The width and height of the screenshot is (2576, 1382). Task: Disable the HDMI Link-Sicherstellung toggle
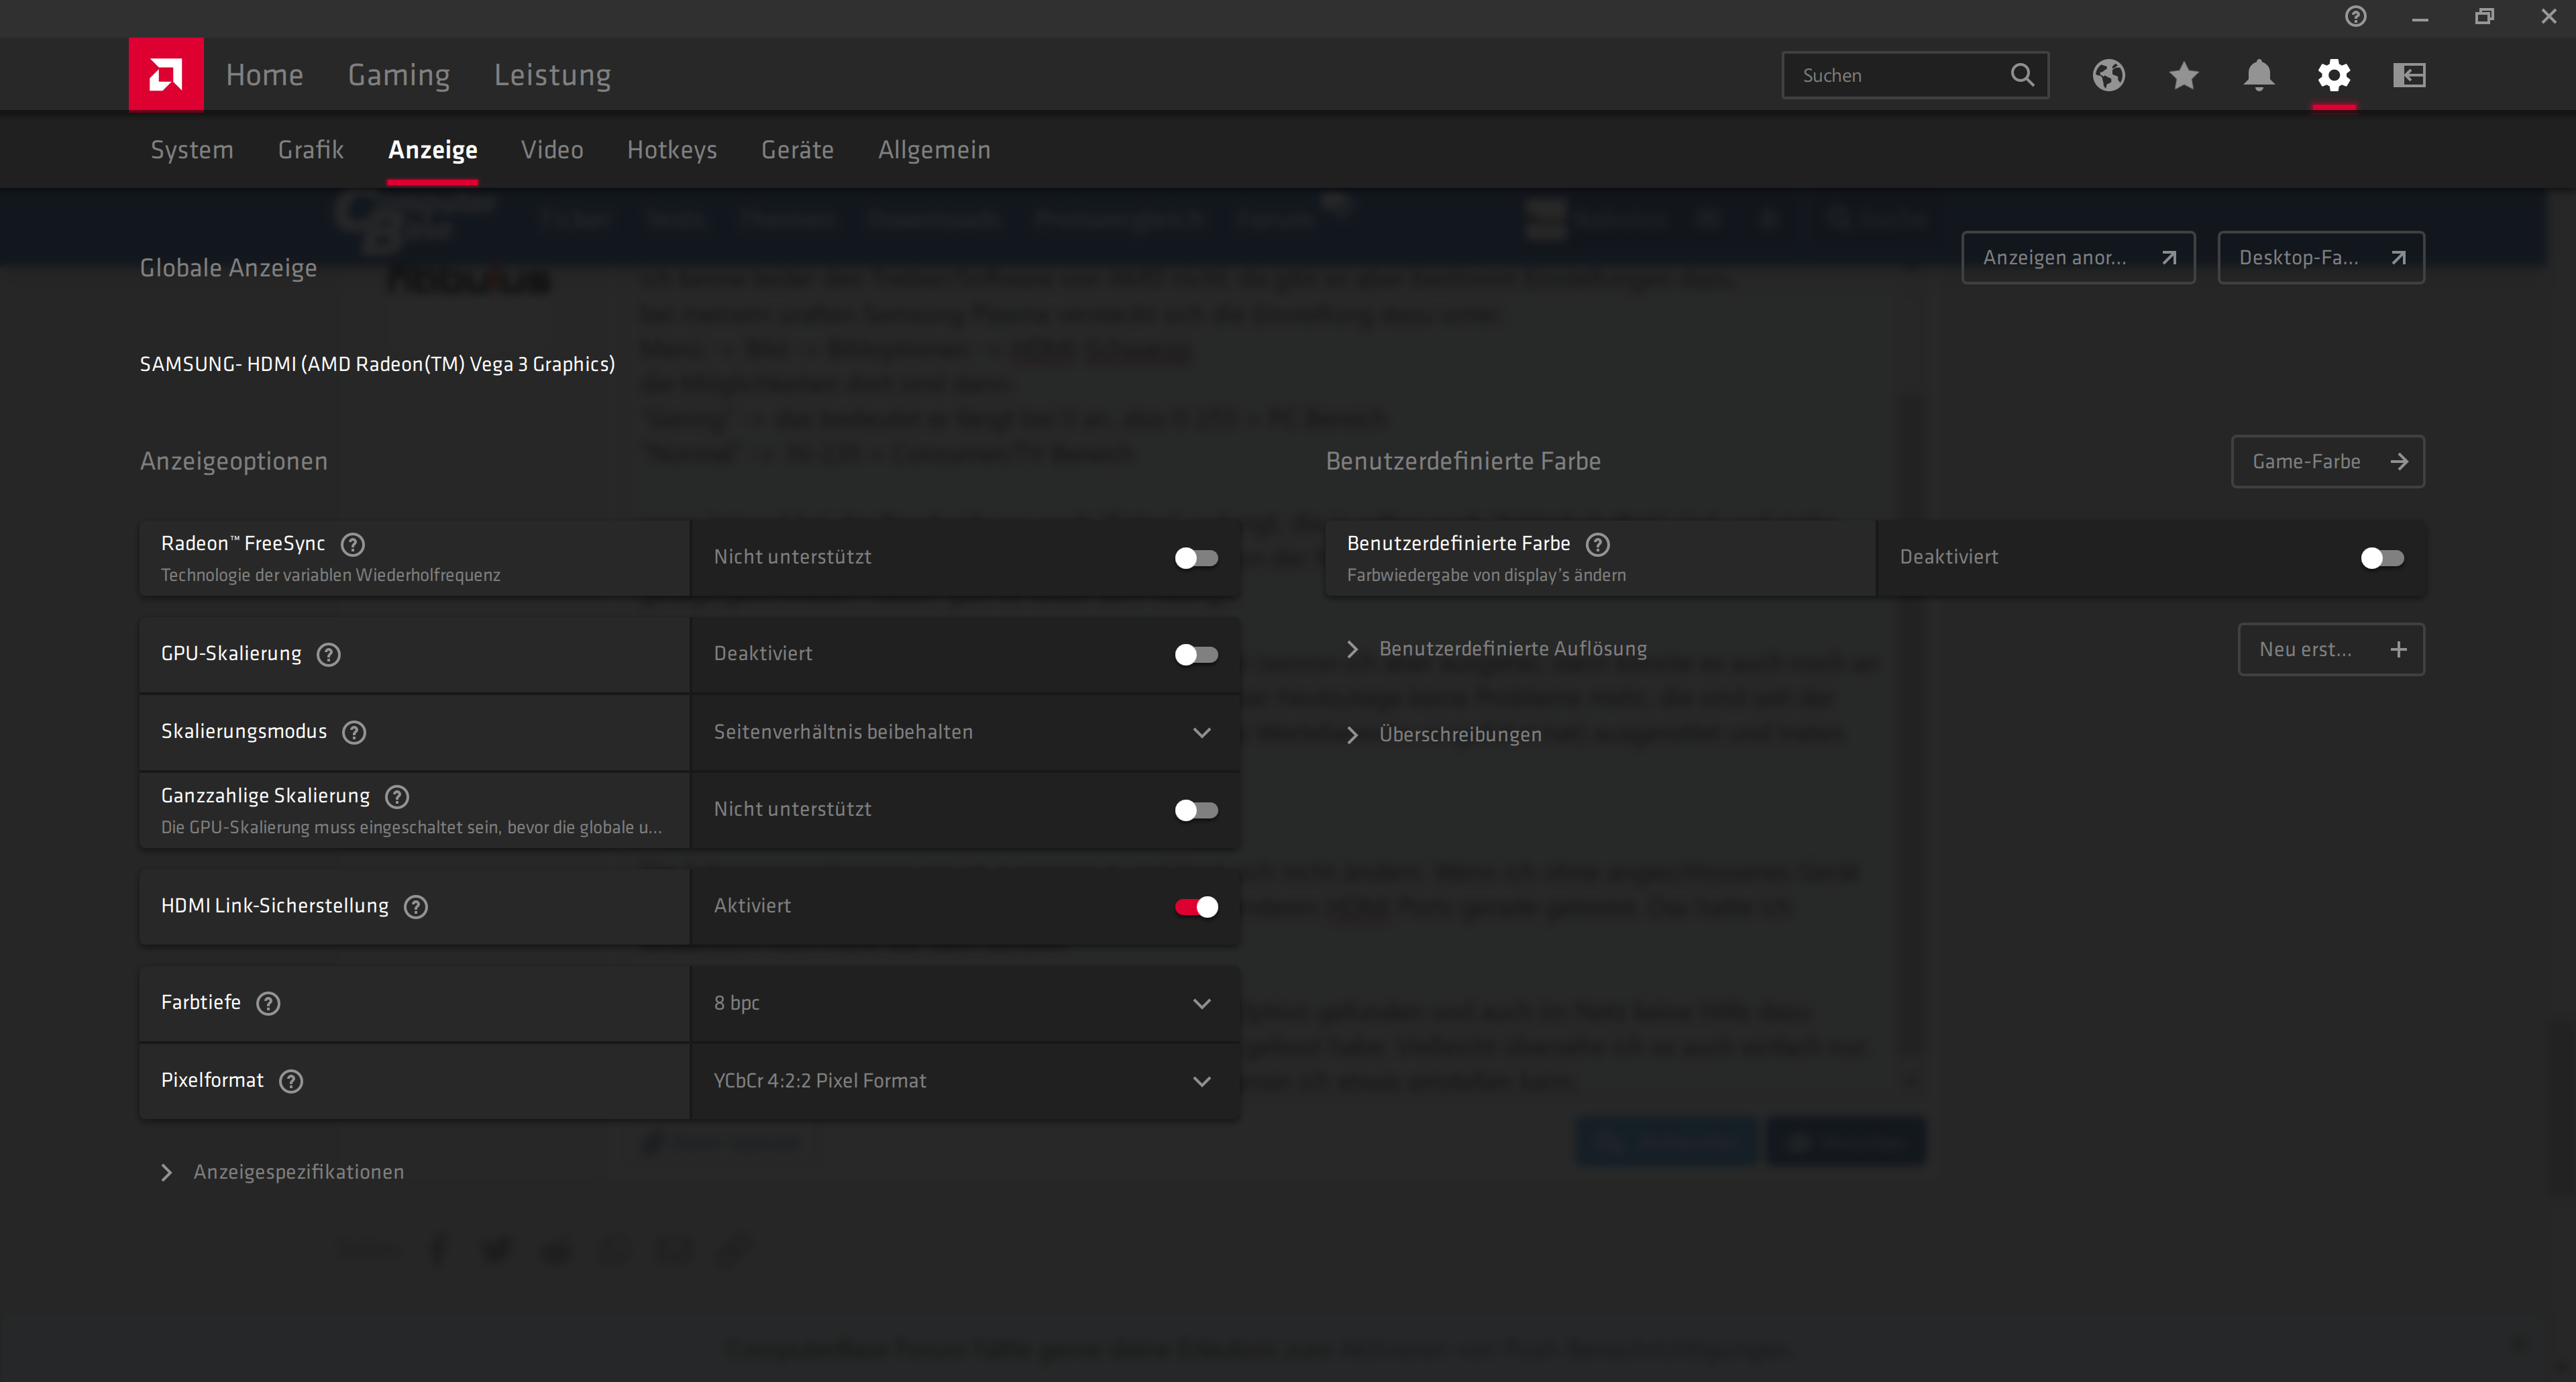1196,906
